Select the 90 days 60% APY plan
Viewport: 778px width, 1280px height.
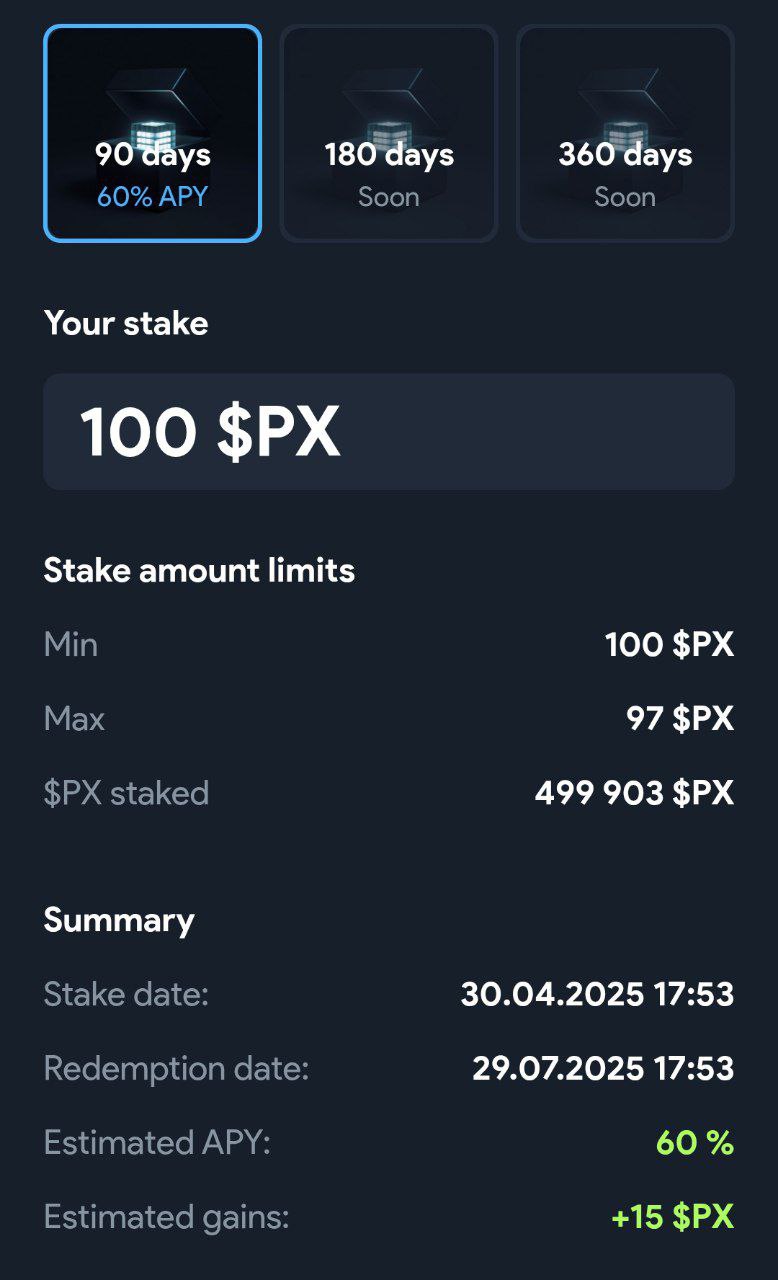click(152, 133)
